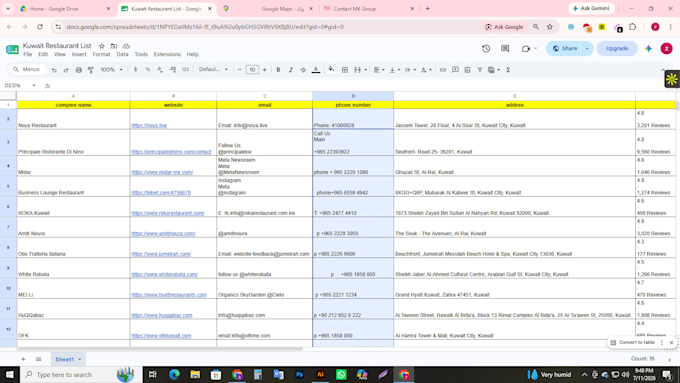Viewport: 680px width, 383px height.
Task: Click the Ask Gemini button
Action: click(592, 8)
